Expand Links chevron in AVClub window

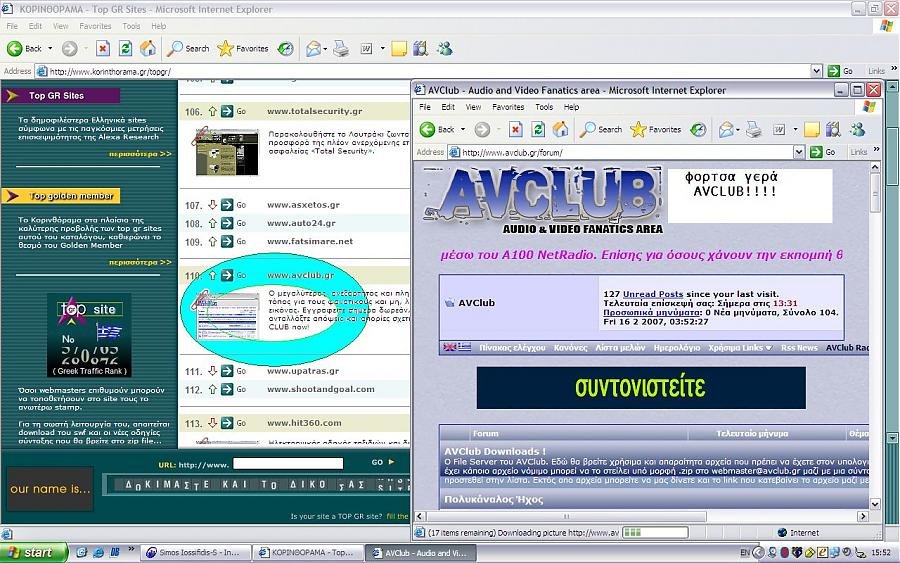876,149
